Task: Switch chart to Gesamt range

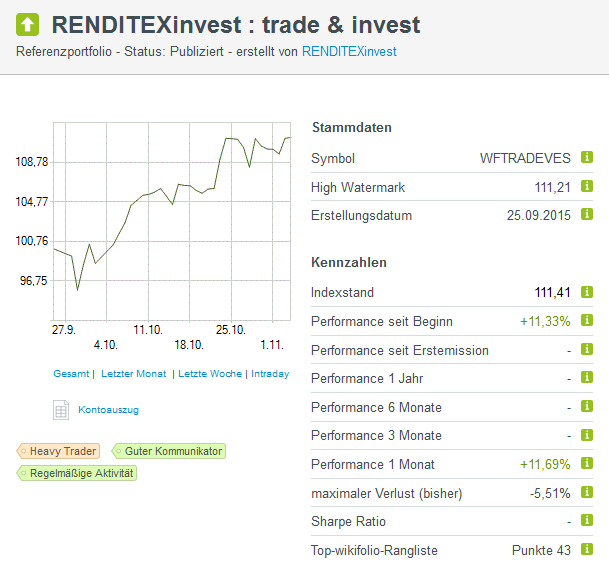Action: coord(71,374)
